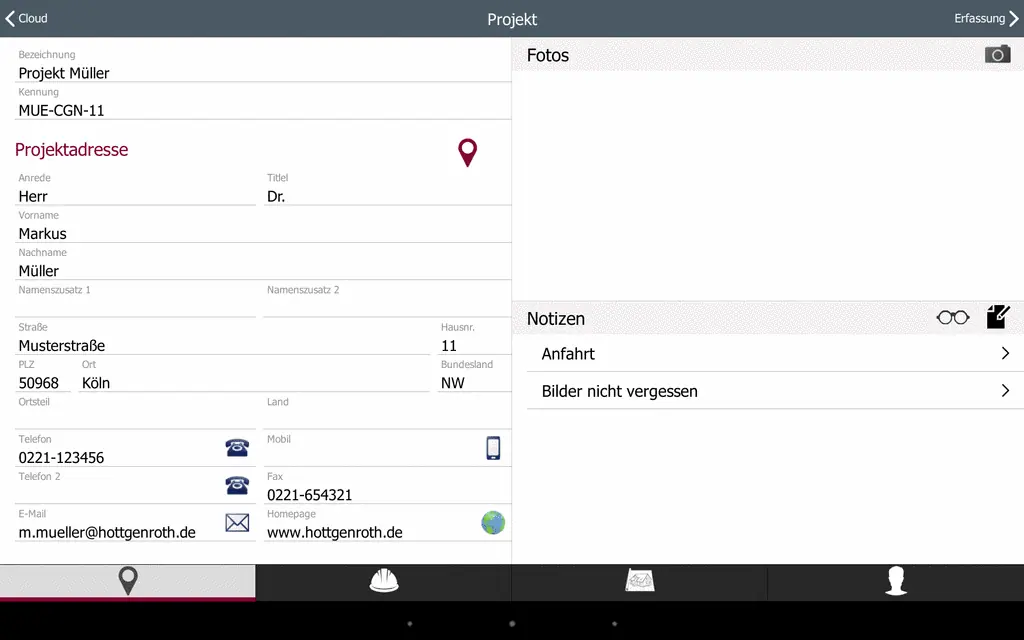Tap the phone icon beside Telefon 2

pyautogui.click(x=237, y=485)
